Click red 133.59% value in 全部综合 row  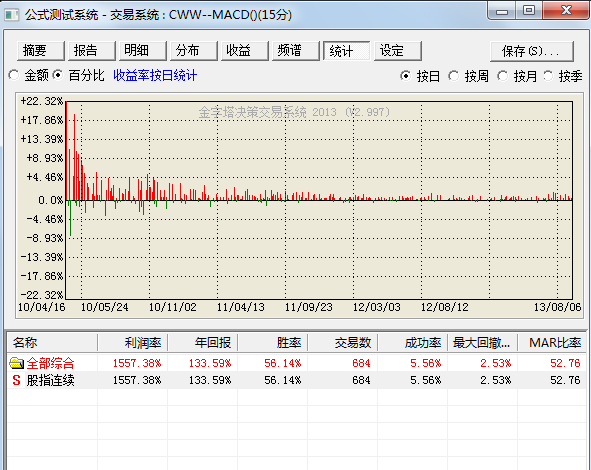pos(210,363)
